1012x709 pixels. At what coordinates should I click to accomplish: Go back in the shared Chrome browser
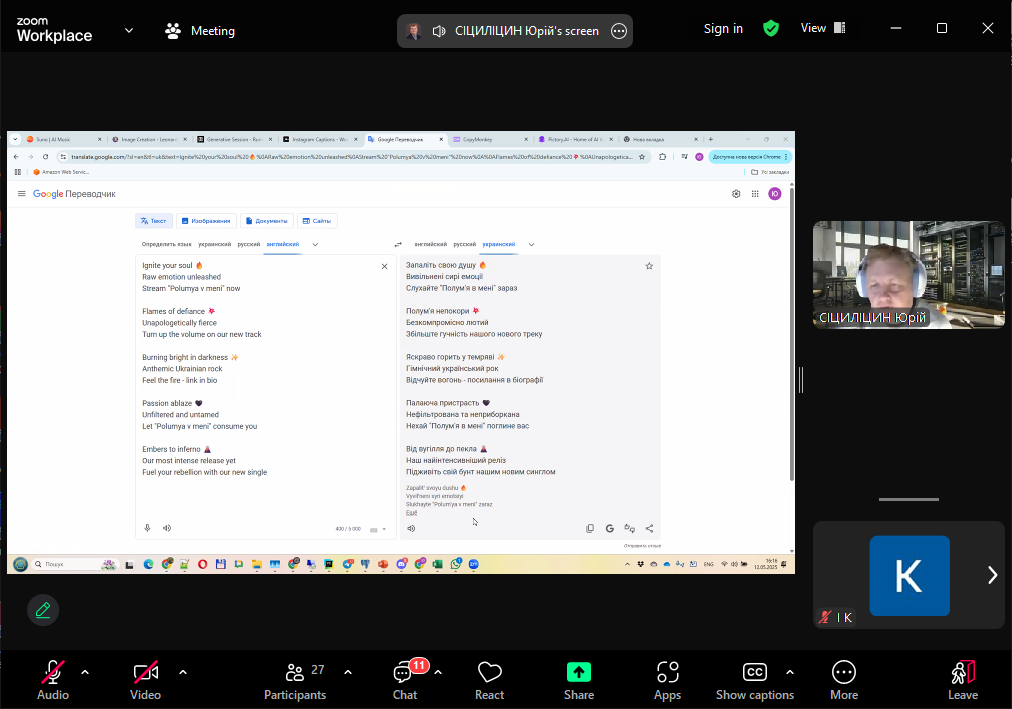pyautogui.click(x=16, y=157)
